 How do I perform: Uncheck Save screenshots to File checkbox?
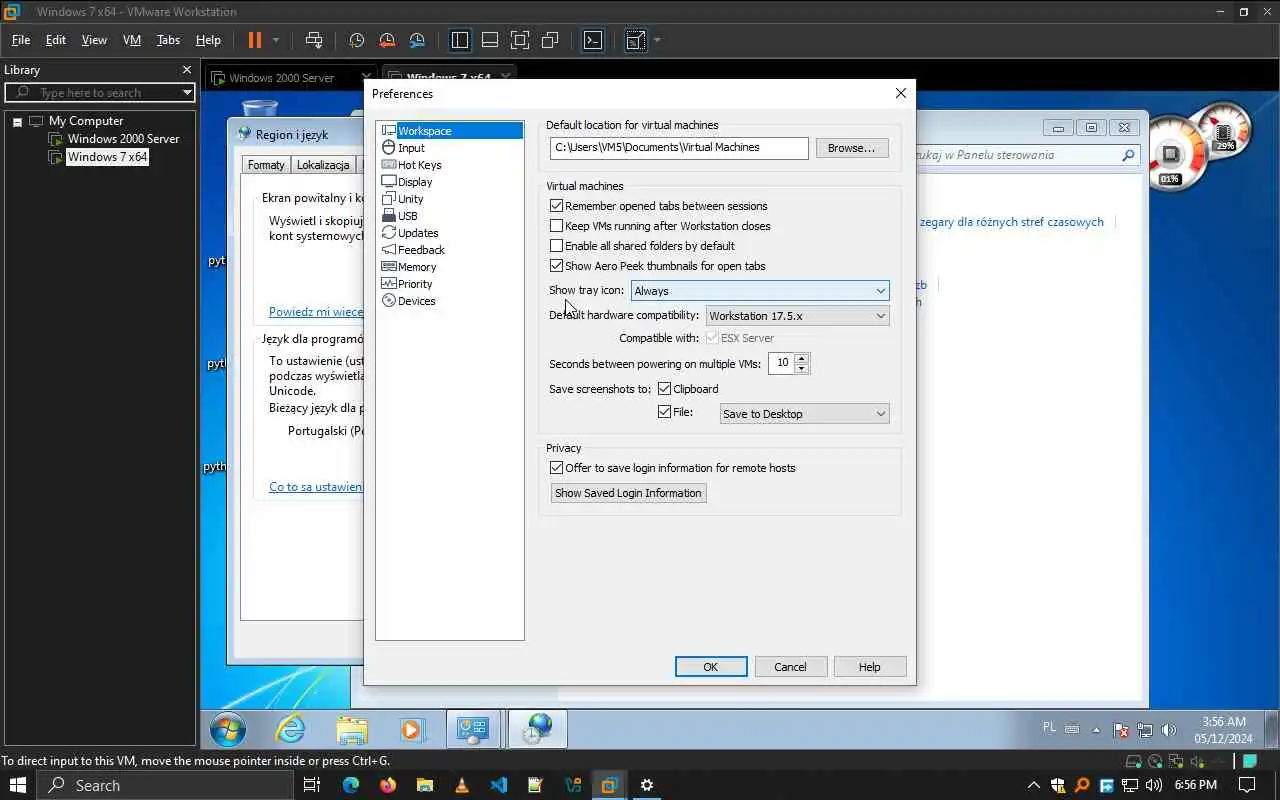point(664,412)
